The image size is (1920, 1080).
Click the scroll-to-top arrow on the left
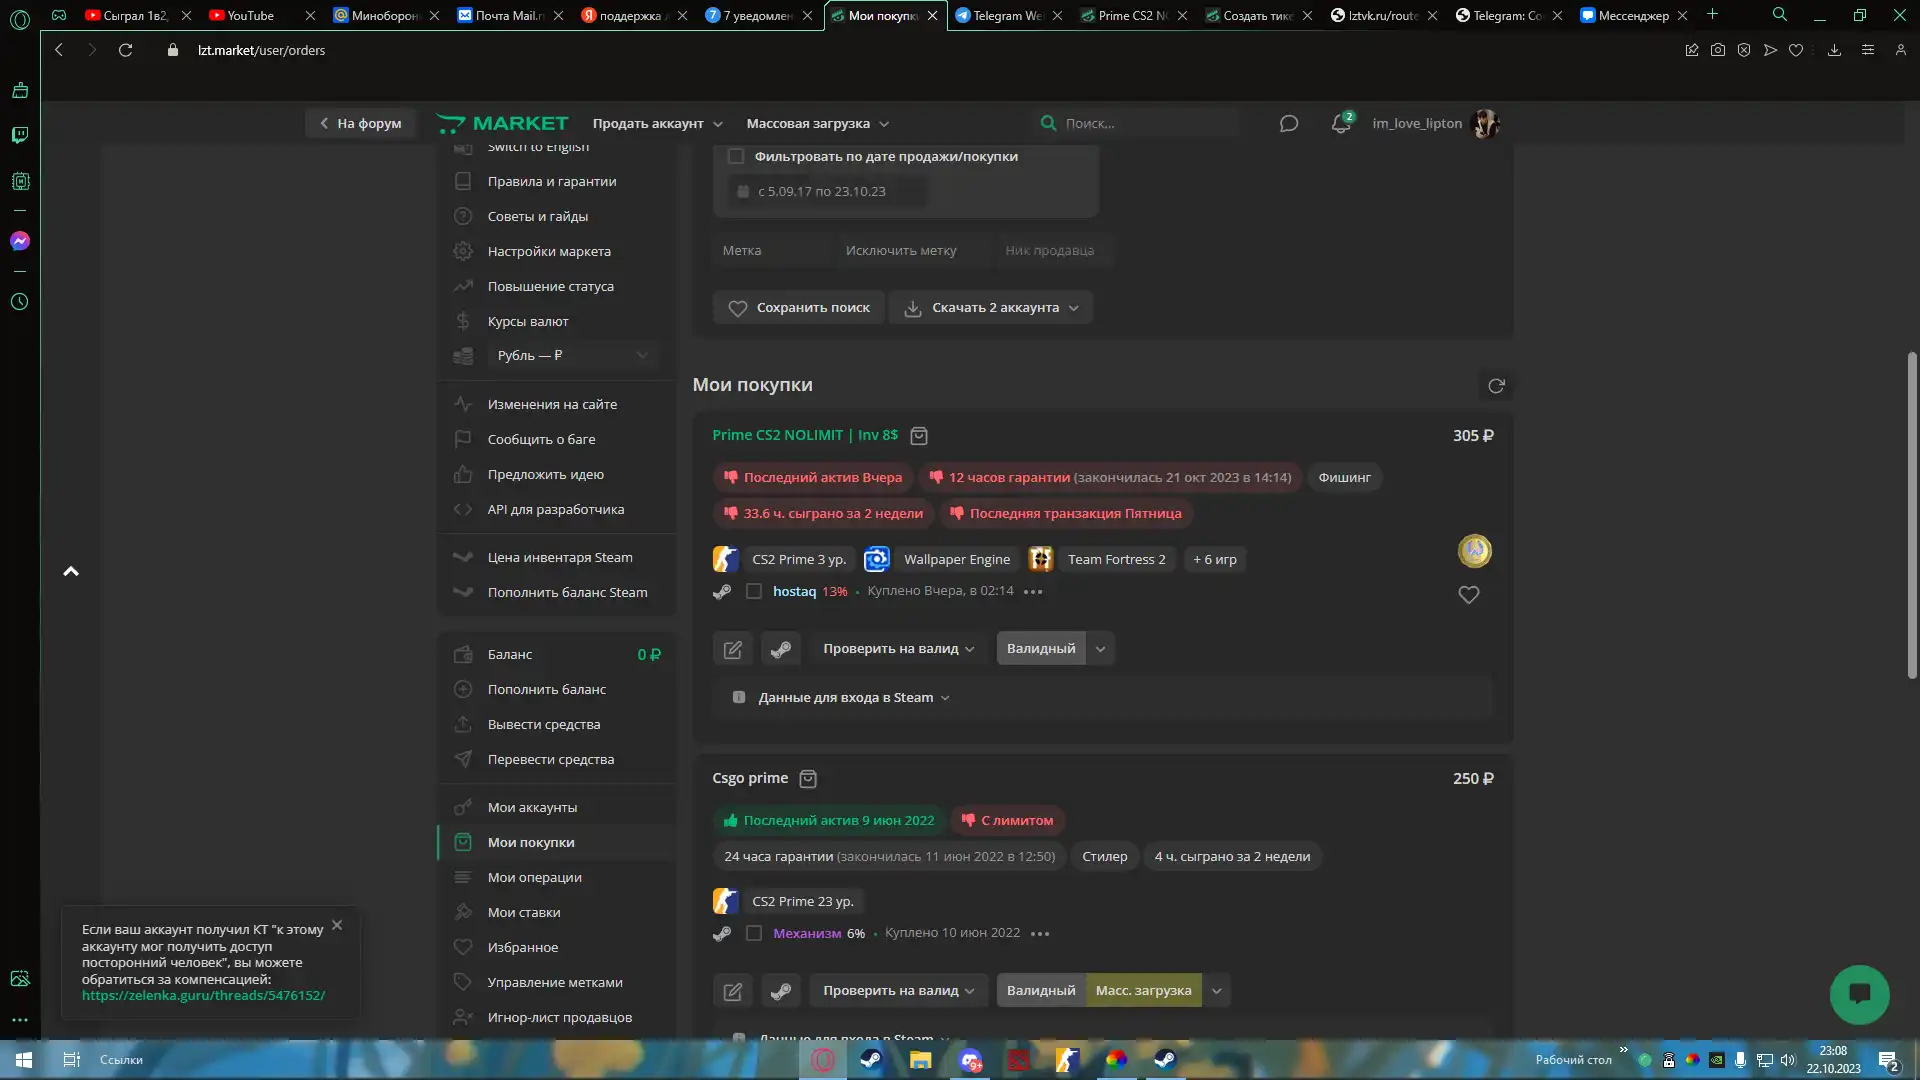[x=71, y=571]
